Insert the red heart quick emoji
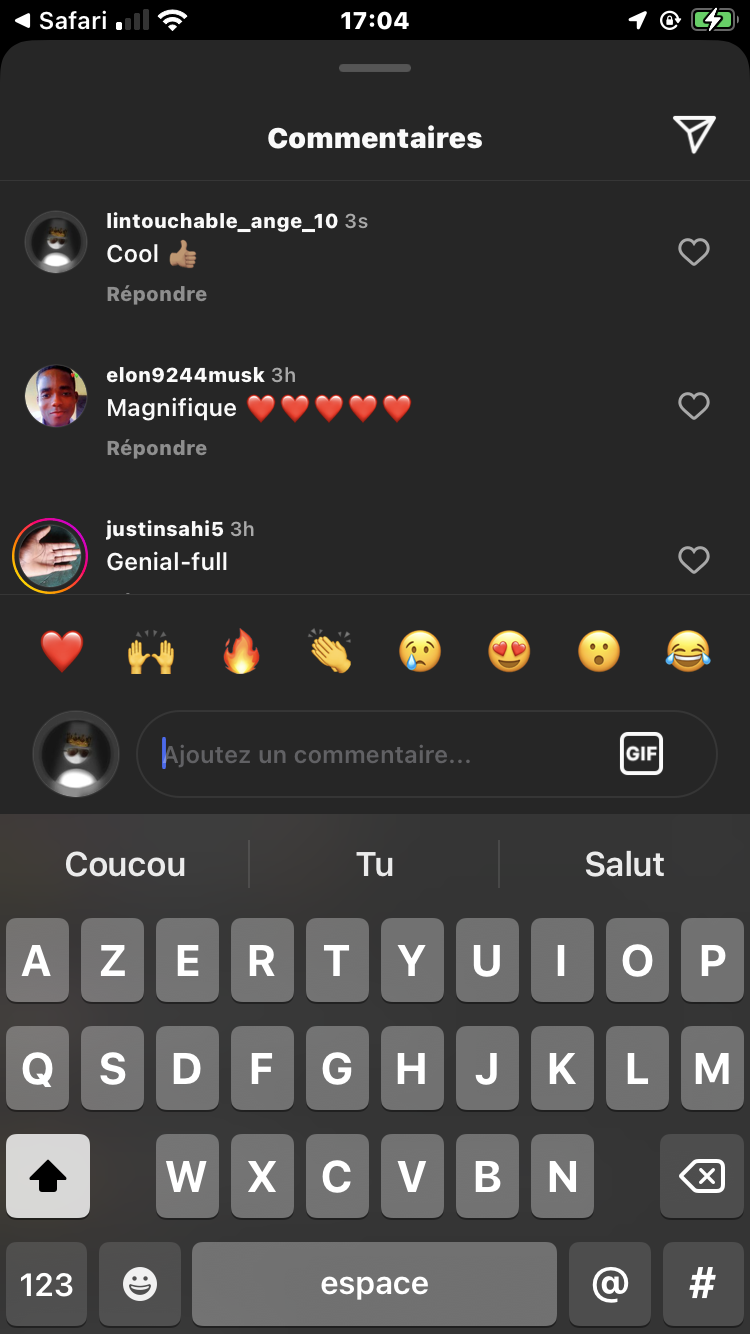The height and width of the screenshot is (1334, 750). [x=62, y=653]
